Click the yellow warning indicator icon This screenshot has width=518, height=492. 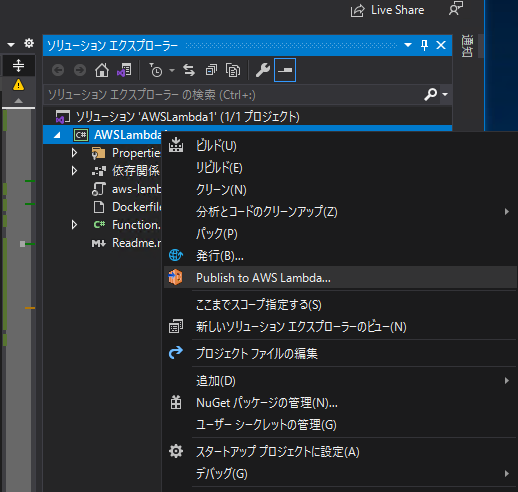click(x=18, y=85)
